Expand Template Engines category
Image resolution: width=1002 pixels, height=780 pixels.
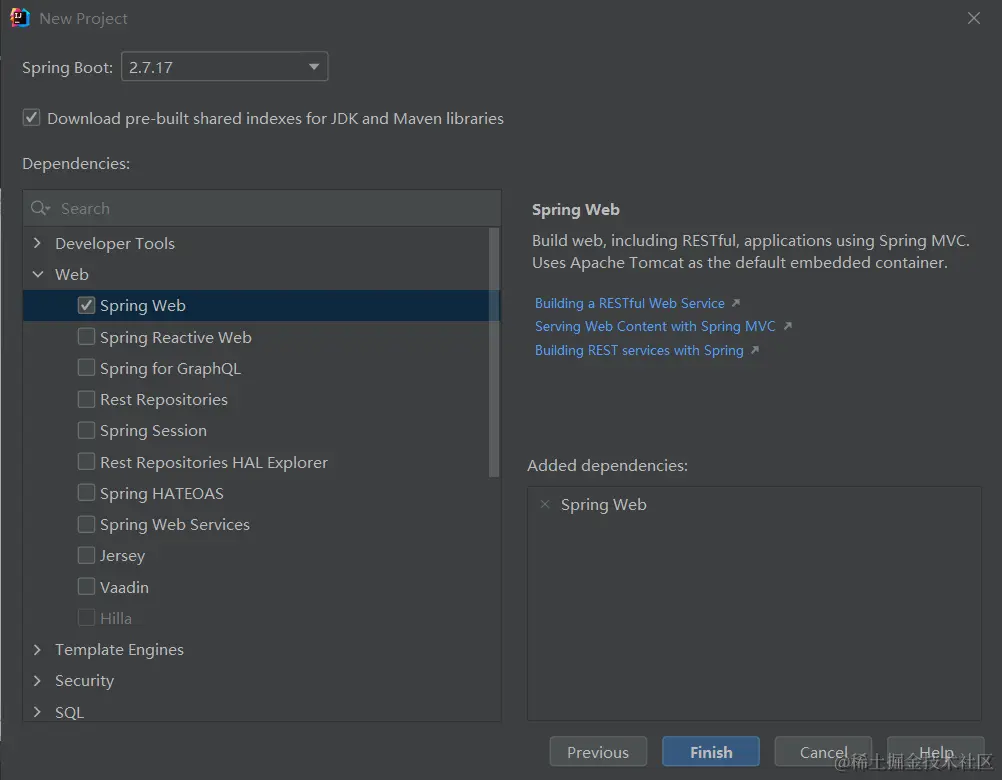tap(37, 650)
